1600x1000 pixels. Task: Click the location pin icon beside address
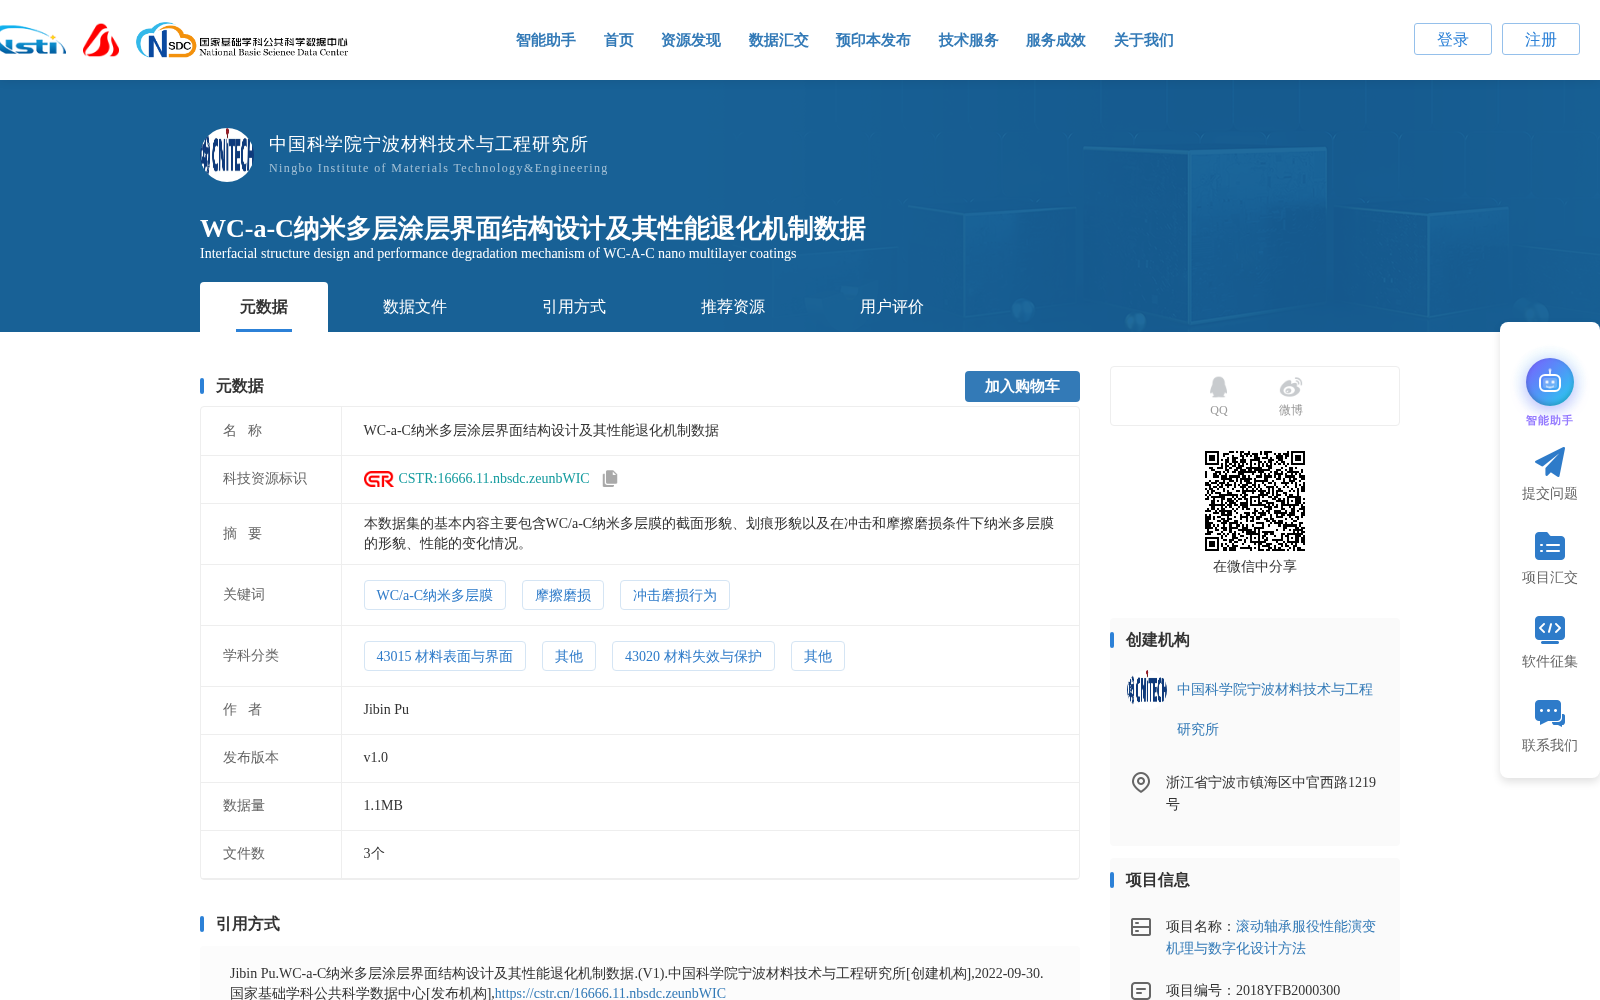[1140, 782]
